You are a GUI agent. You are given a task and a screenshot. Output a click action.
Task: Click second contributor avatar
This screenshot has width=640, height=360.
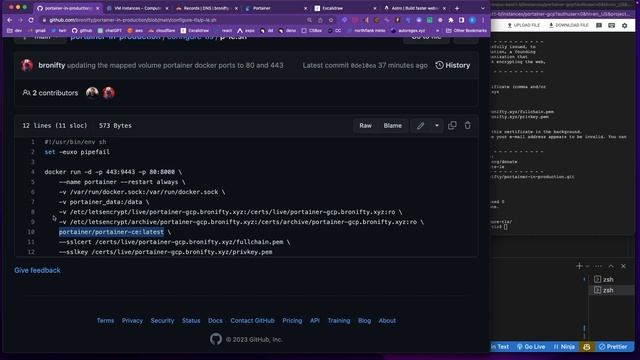[x=109, y=93]
